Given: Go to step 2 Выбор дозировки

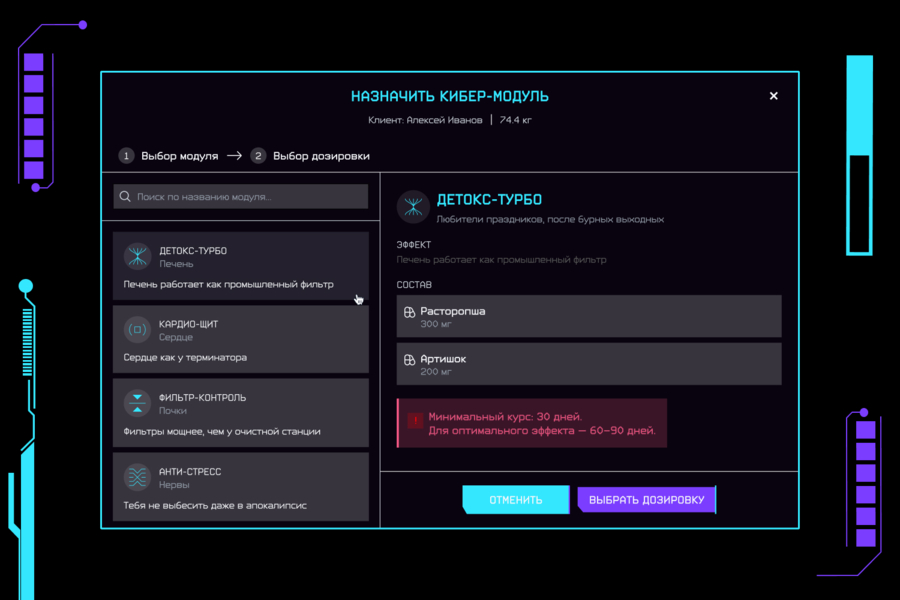Looking at the screenshot, I should (x=311, y=156).
